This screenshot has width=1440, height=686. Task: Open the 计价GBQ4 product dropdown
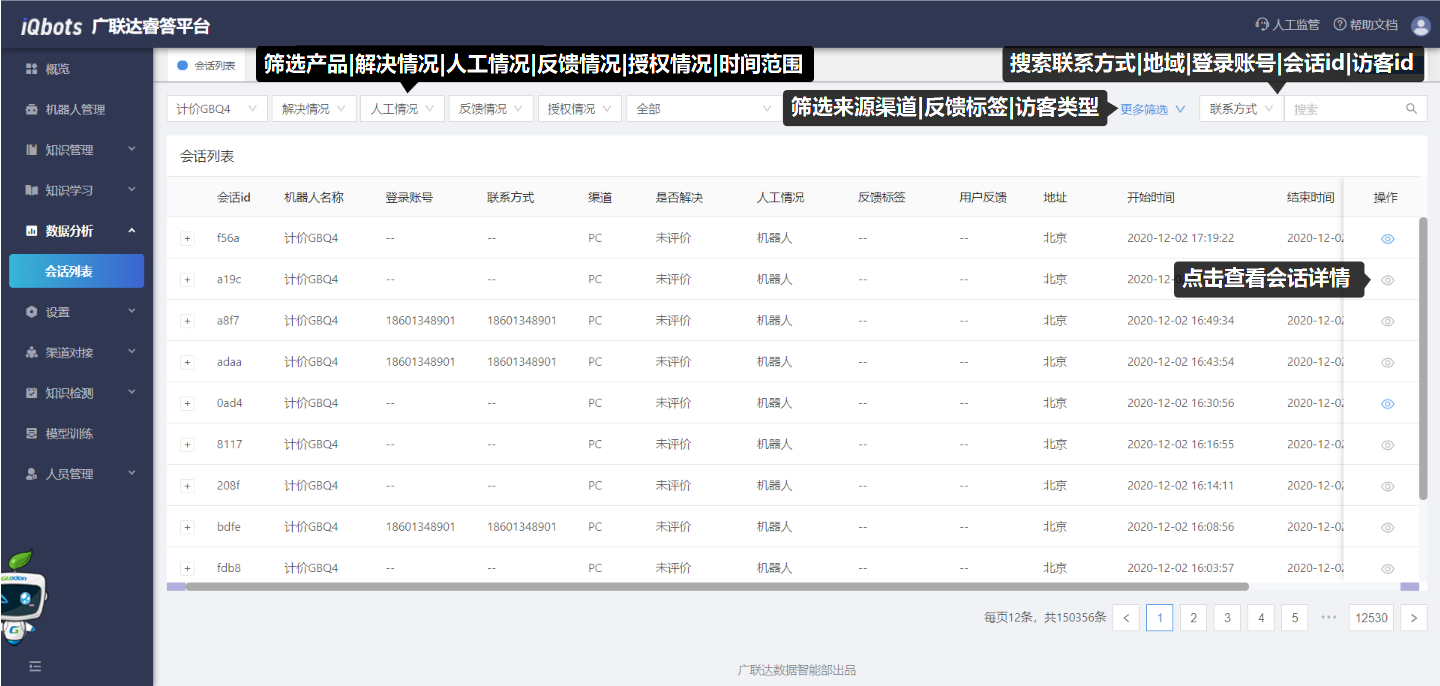tap(217, 109)
